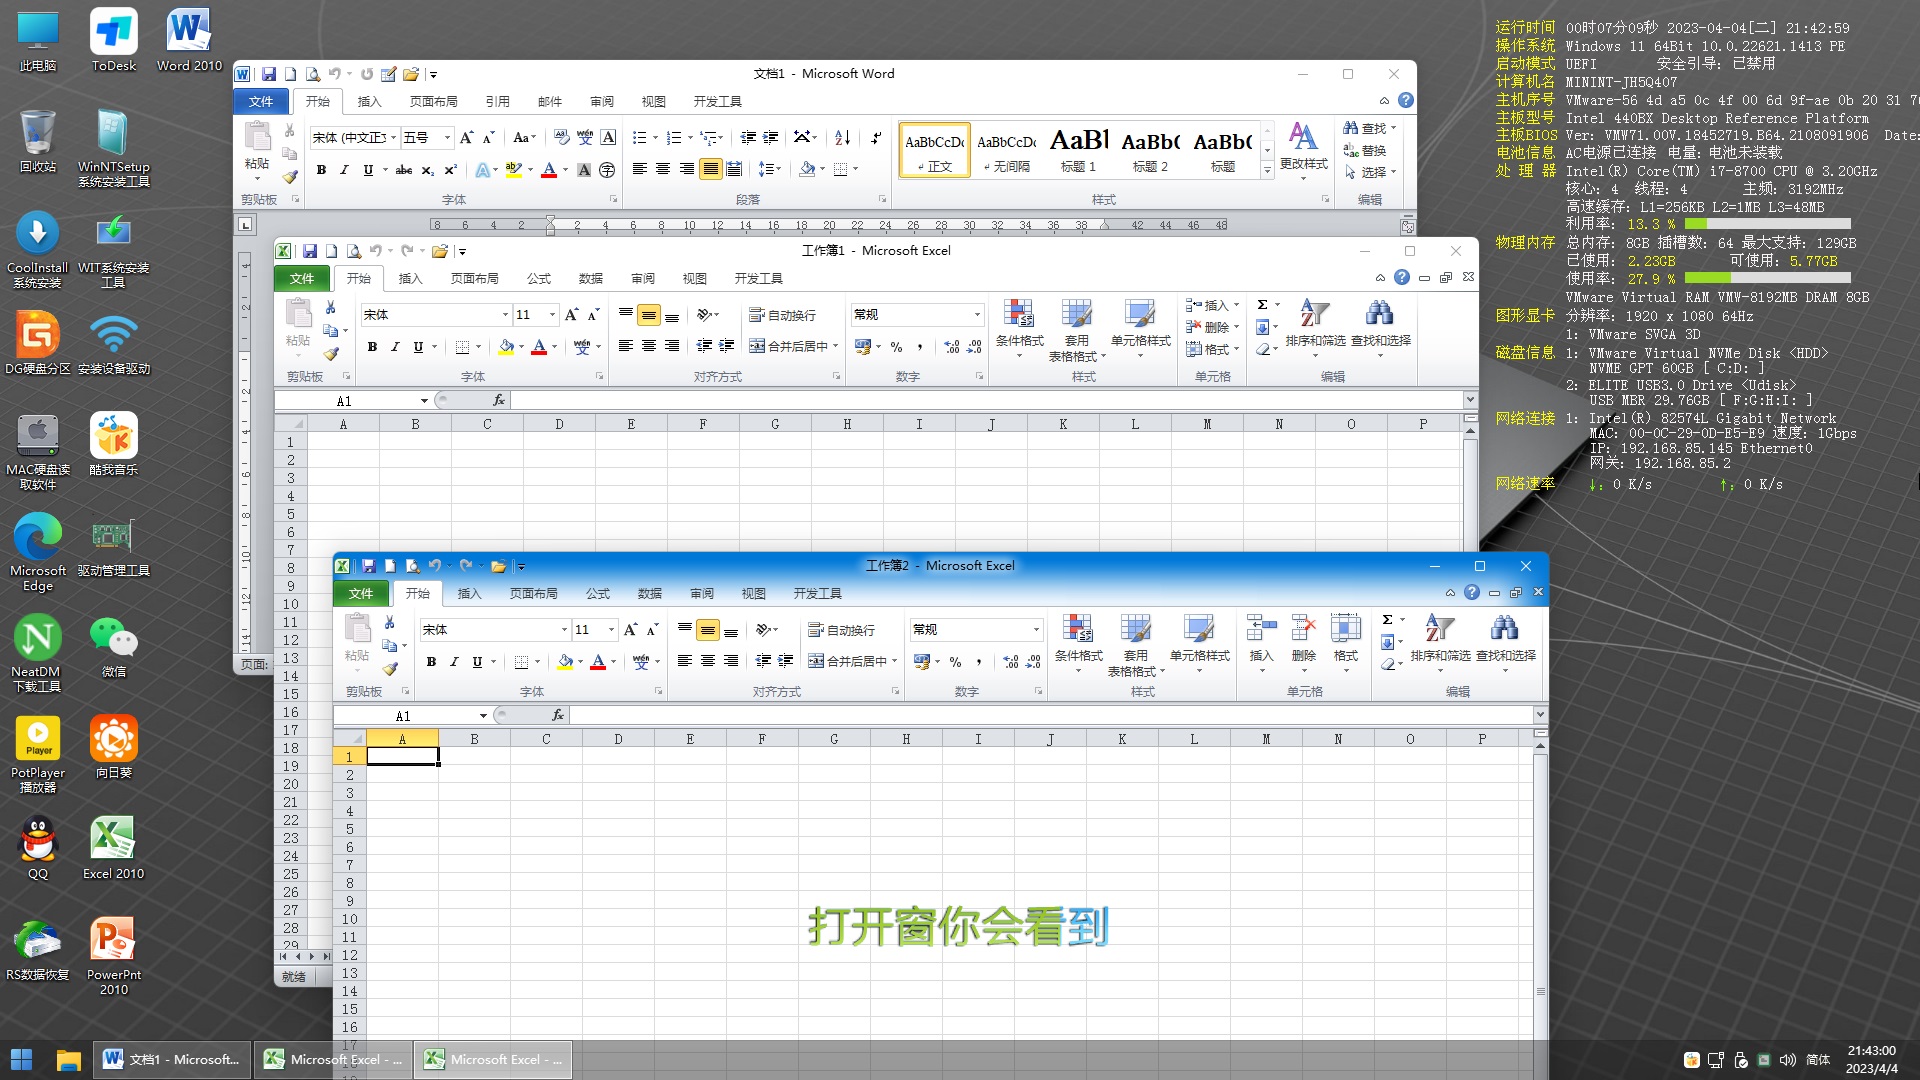The image size is (1920, 1080).
Task: Click font color swatch in 工作簿2 ribbon
Action: coord(598,661)
